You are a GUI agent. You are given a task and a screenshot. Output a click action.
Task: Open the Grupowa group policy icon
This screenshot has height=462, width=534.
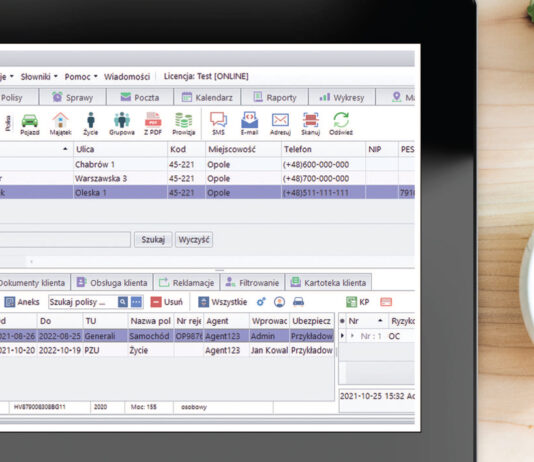click(122, 124)
